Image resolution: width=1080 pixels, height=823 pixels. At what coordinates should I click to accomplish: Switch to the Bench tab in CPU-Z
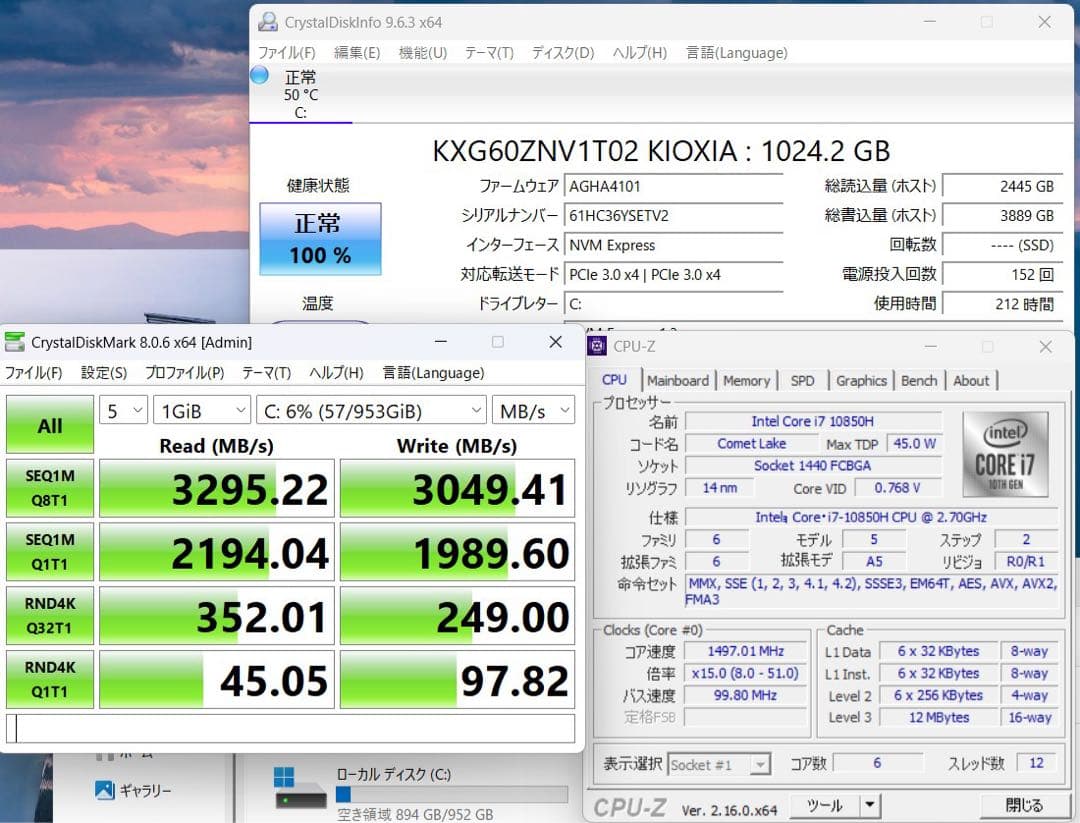click(x=919, y=380)
